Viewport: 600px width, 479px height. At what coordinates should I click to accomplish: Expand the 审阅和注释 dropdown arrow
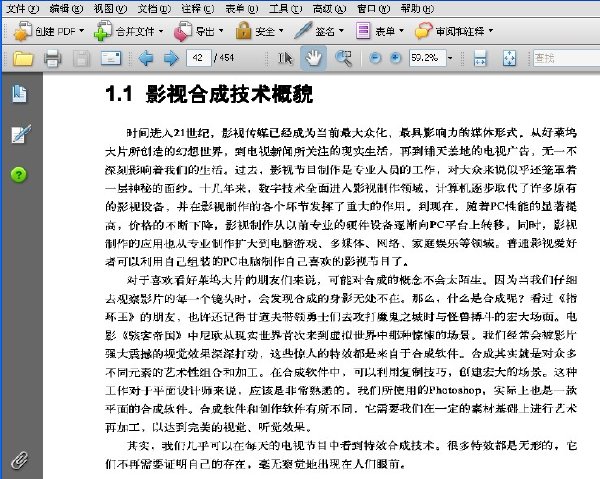click(491, 31)
